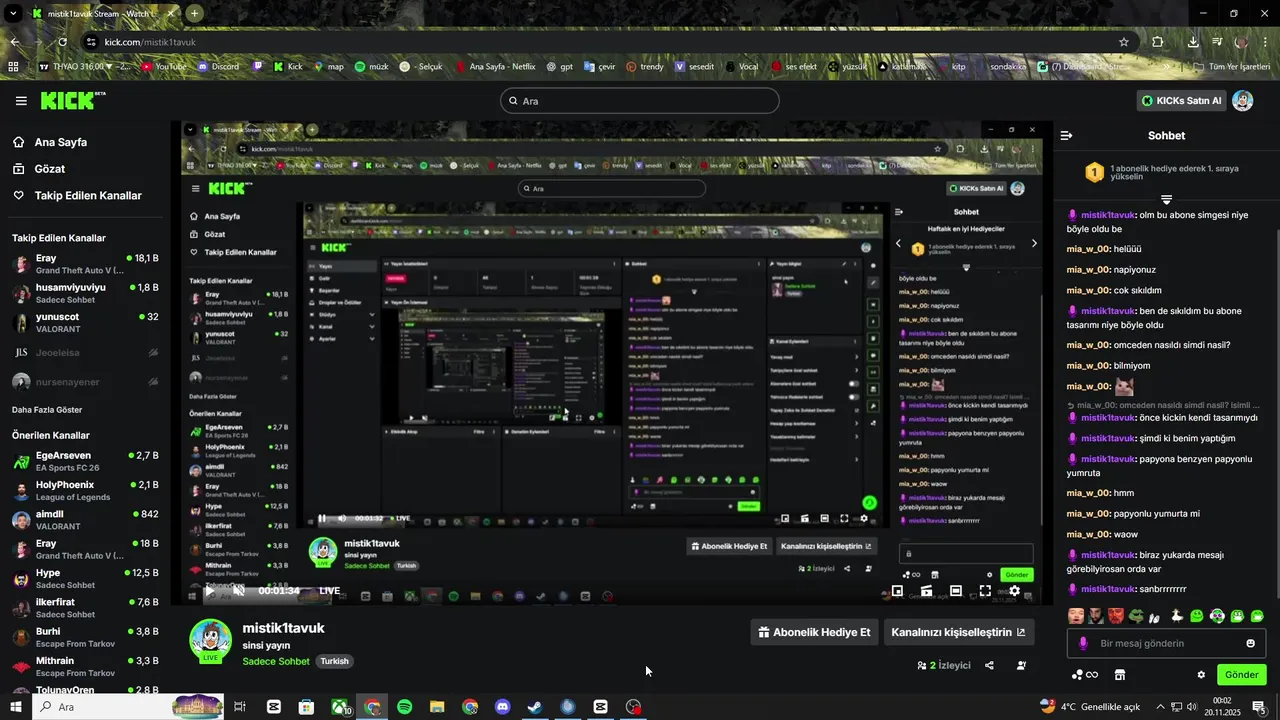
Task: Open File Explorer from the taskbar
Action: (x=437, y=707)
